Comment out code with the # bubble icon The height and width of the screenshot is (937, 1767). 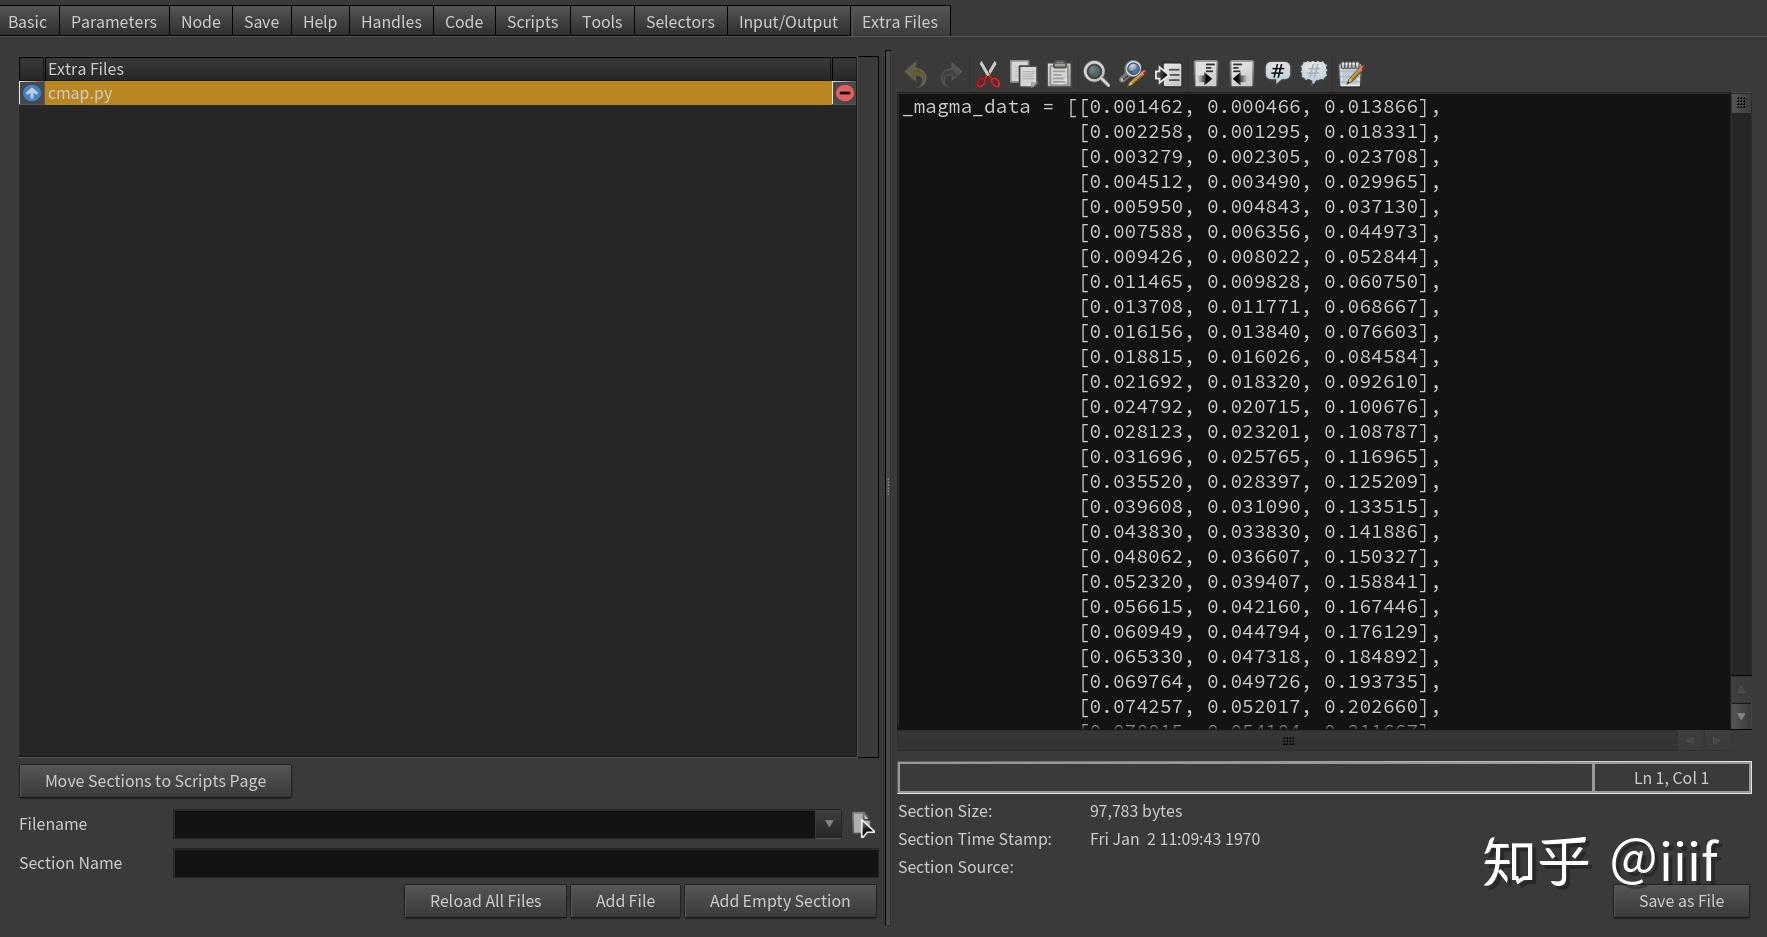pyautogui.click(x=1277, y=73)
